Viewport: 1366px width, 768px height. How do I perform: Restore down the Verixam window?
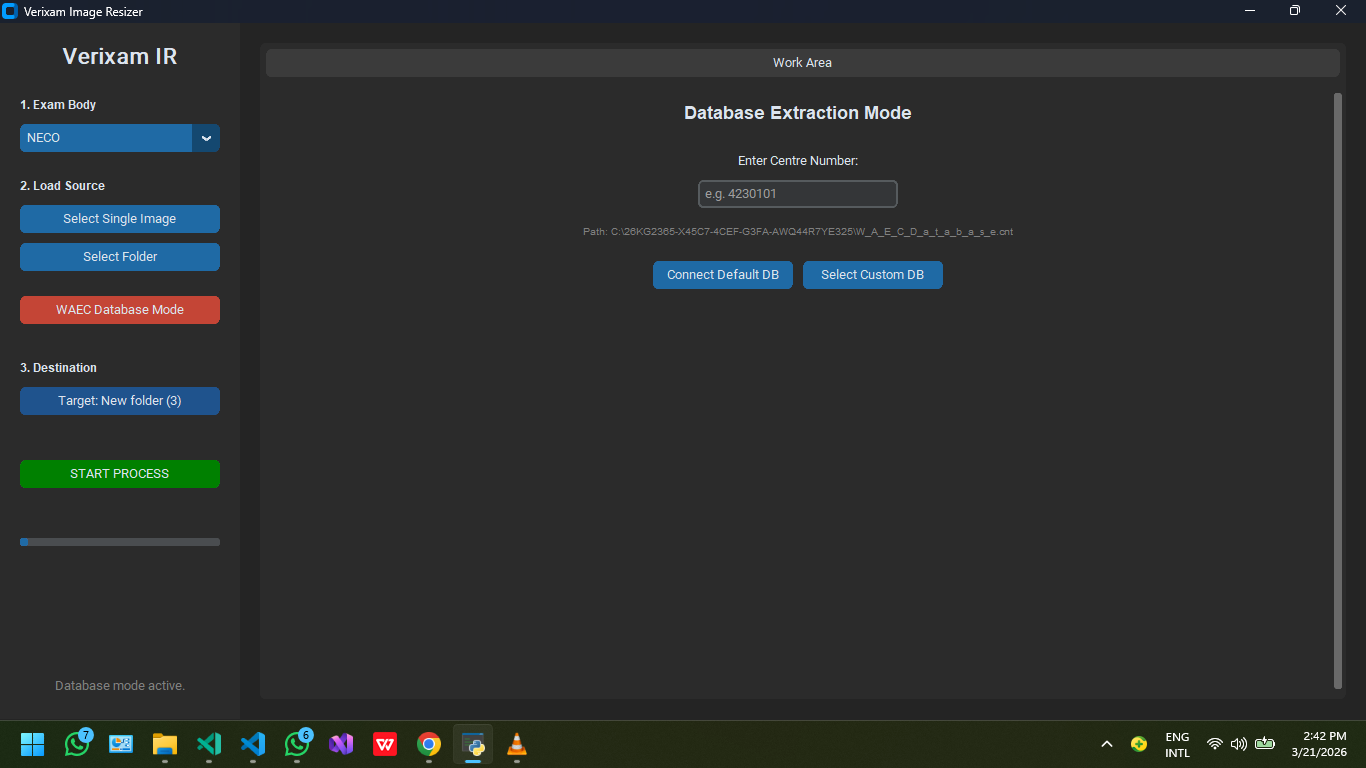(1295, 11)
